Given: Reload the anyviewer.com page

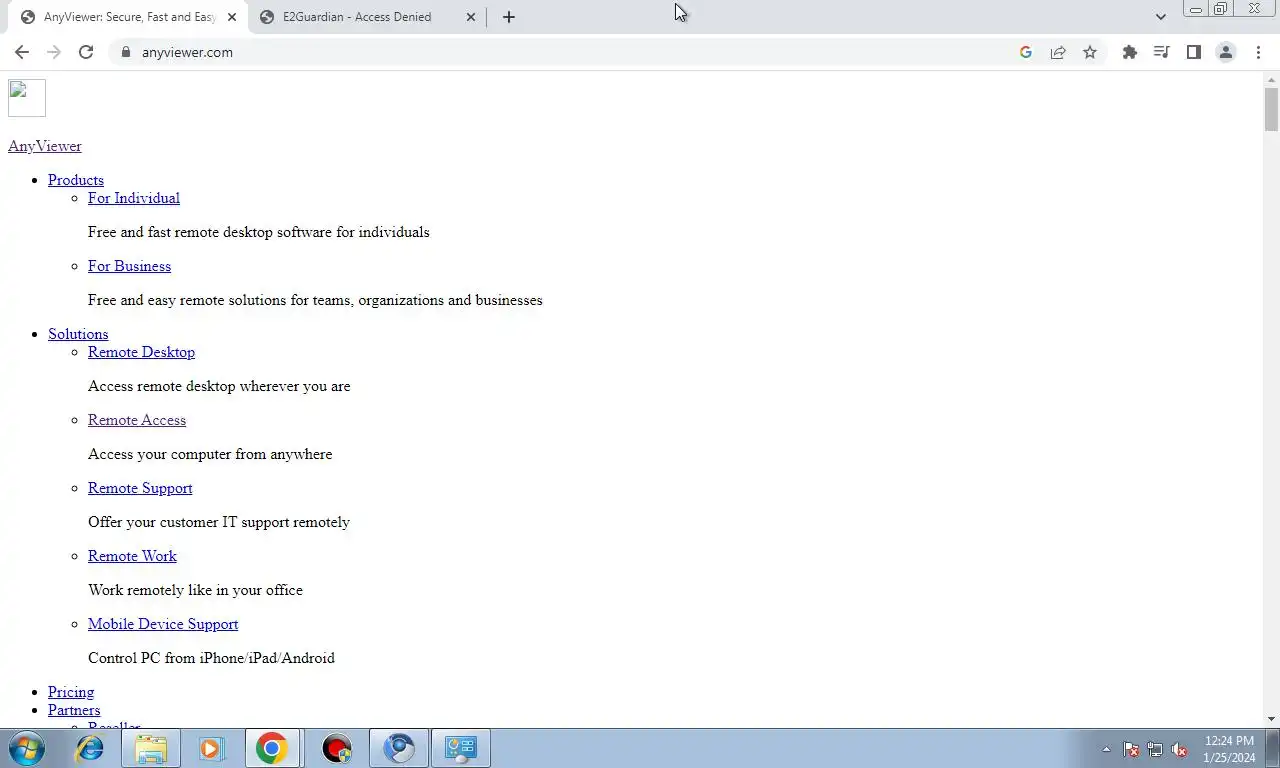Looking at the screenshot, I should [86, 52].
